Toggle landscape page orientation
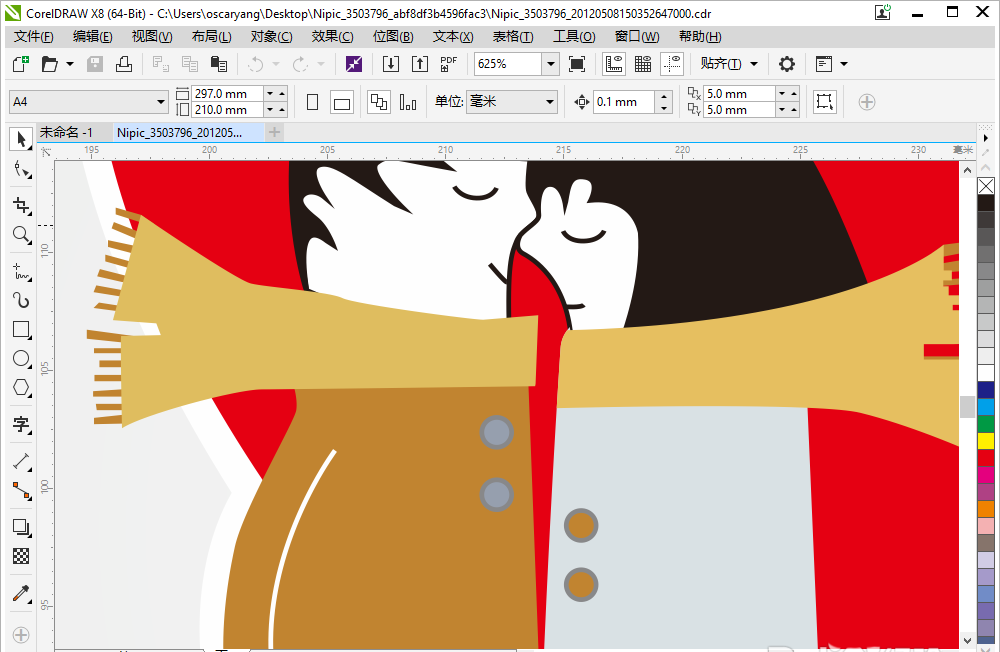 pyautogui.click(x=342, y=102)
